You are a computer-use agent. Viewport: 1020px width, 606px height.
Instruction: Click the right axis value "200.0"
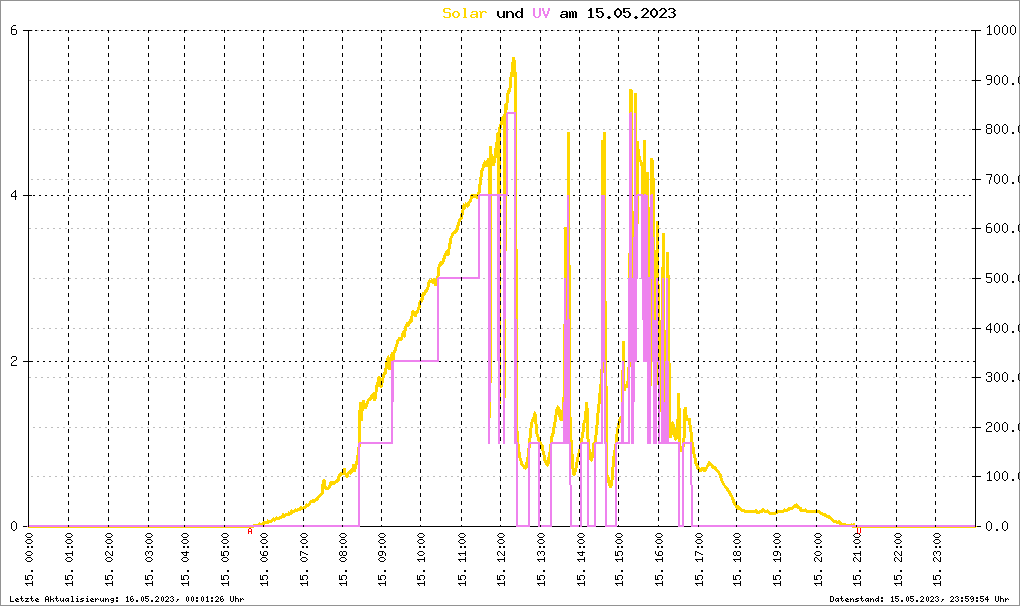pos(1001,427)
